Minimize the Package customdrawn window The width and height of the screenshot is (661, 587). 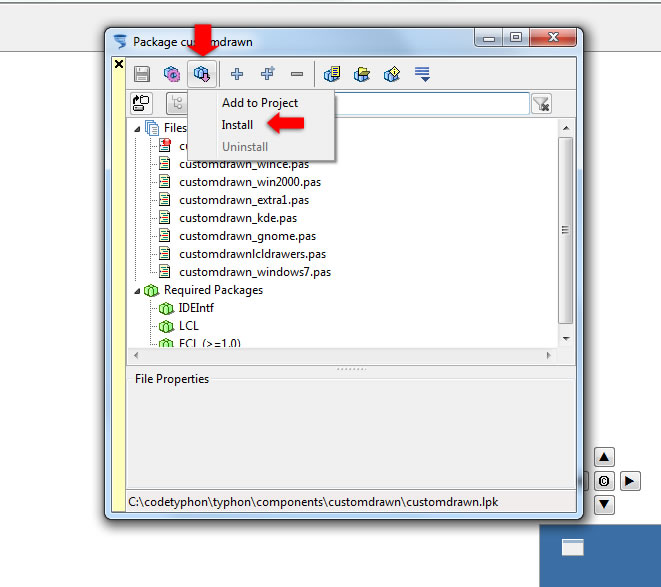point(489,38)
